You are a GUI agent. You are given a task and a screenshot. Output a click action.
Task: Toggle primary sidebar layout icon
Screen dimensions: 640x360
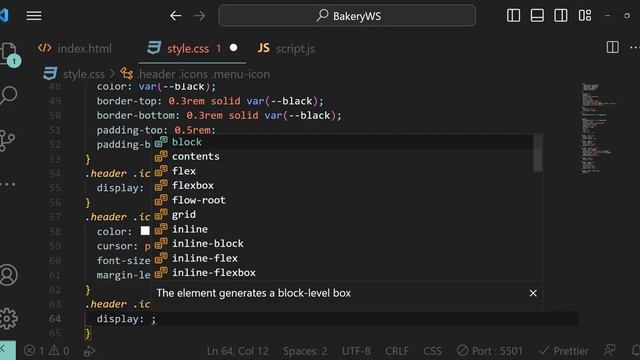point(513,16)
